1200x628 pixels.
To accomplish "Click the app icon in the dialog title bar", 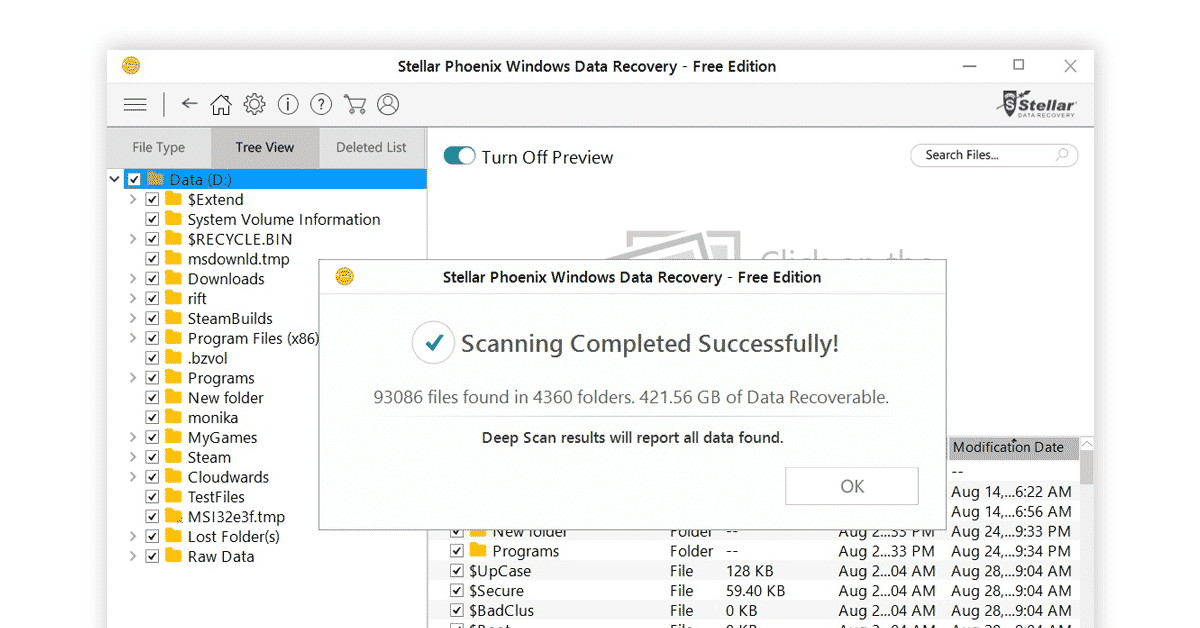I will [x=344, y=277].
